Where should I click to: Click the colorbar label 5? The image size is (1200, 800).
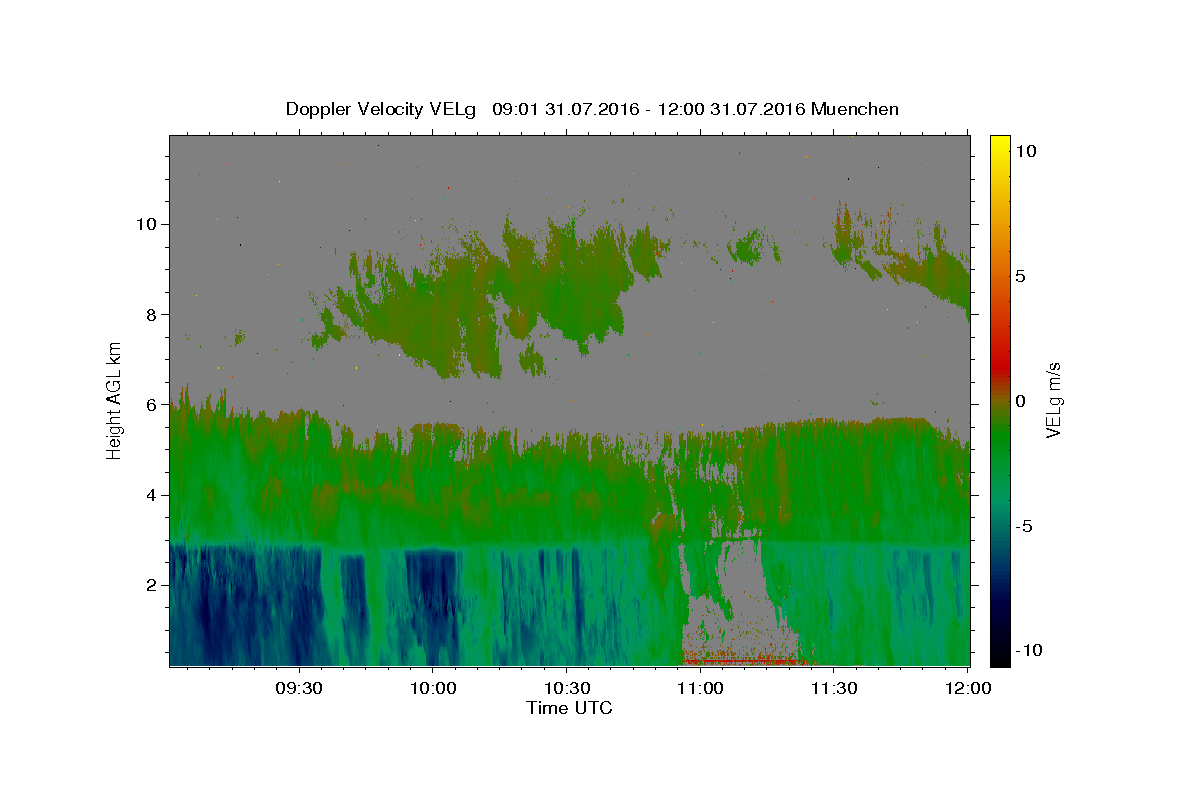(x=1020, y=276)
